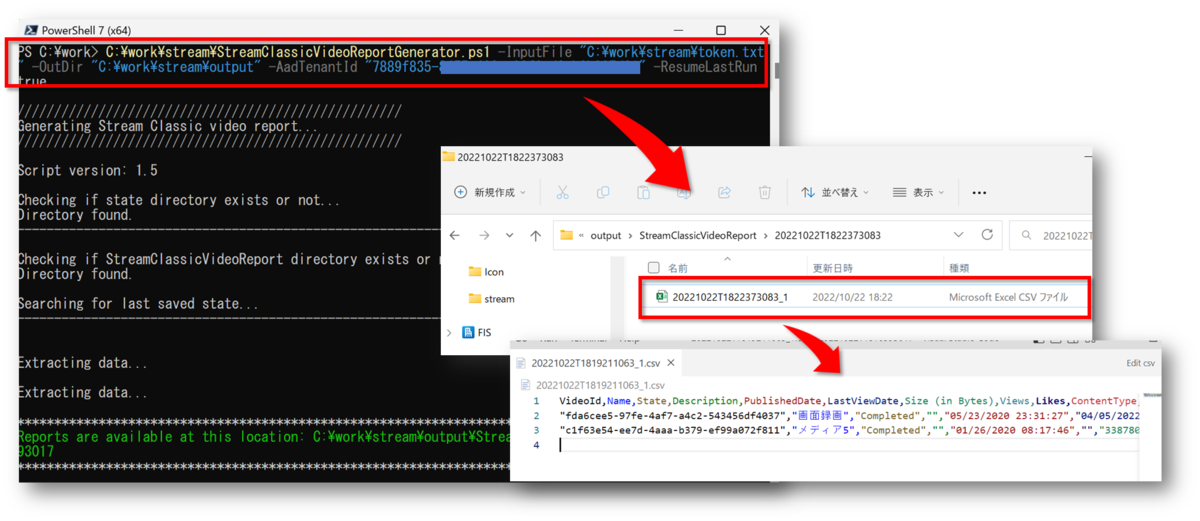Click the stream folder's folder icon

(475, 298)
